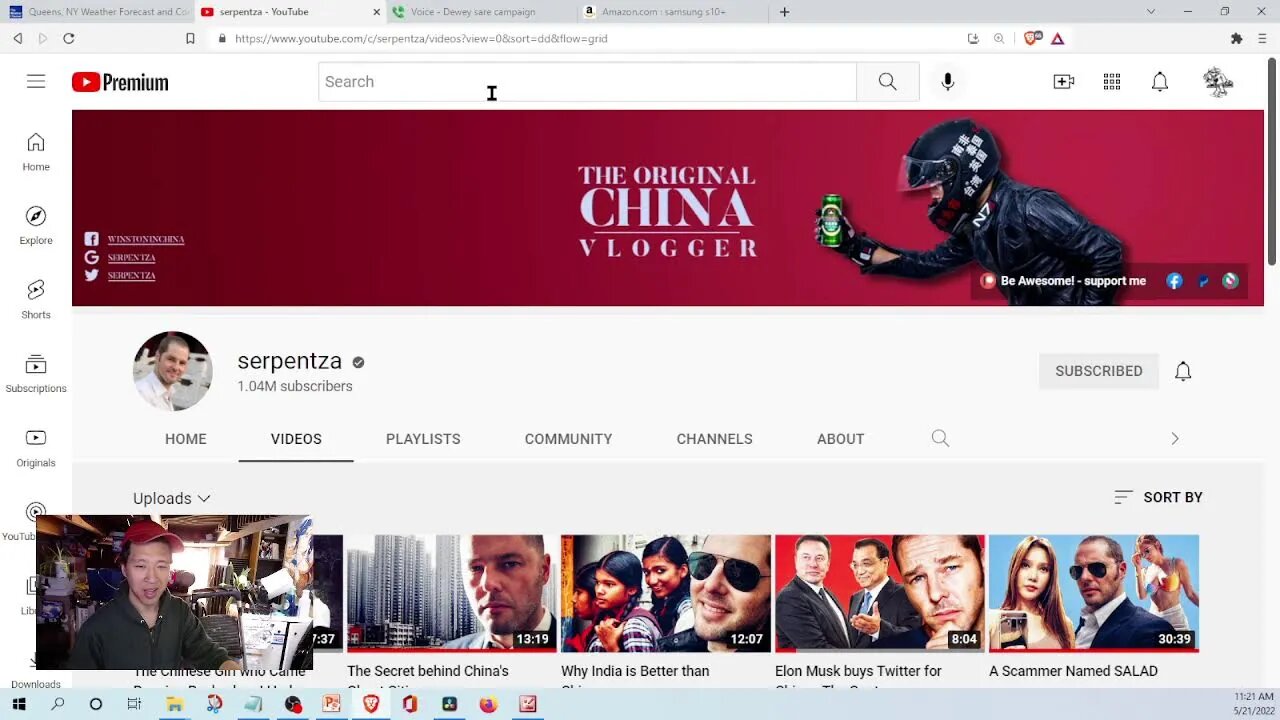Open the tab list chevron in title bar
This screenshot has height=720, width=1280.
tap(1150, 12)
